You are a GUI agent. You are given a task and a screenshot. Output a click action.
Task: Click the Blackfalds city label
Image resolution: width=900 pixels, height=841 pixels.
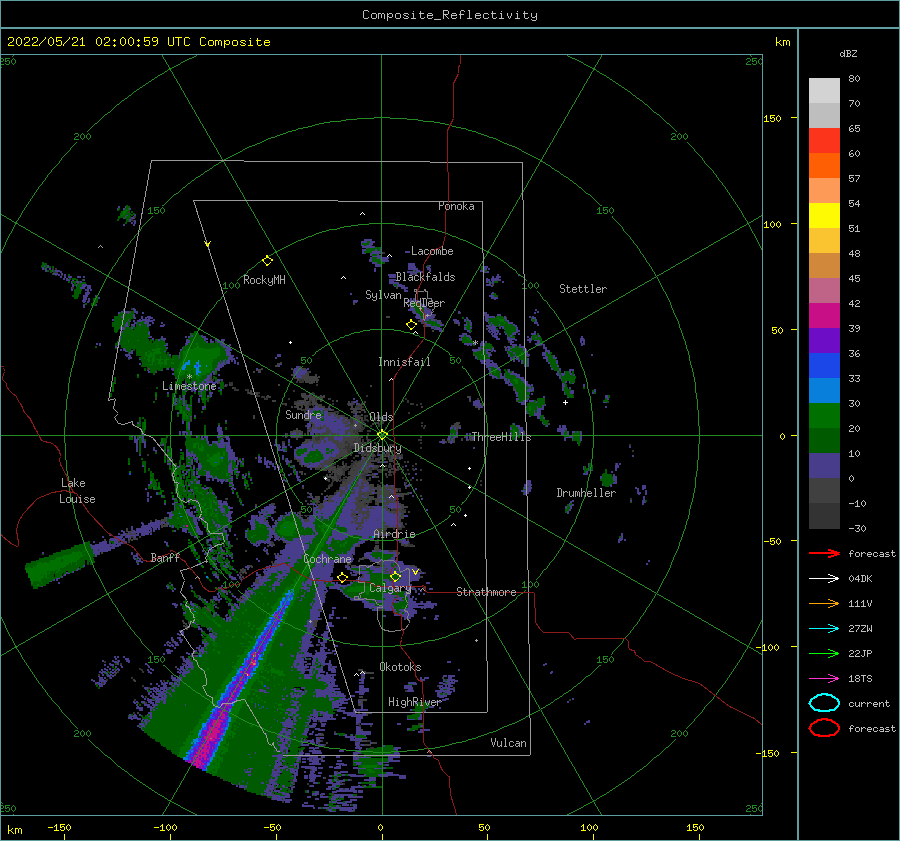pyautogui.click(x=425, y=277)
